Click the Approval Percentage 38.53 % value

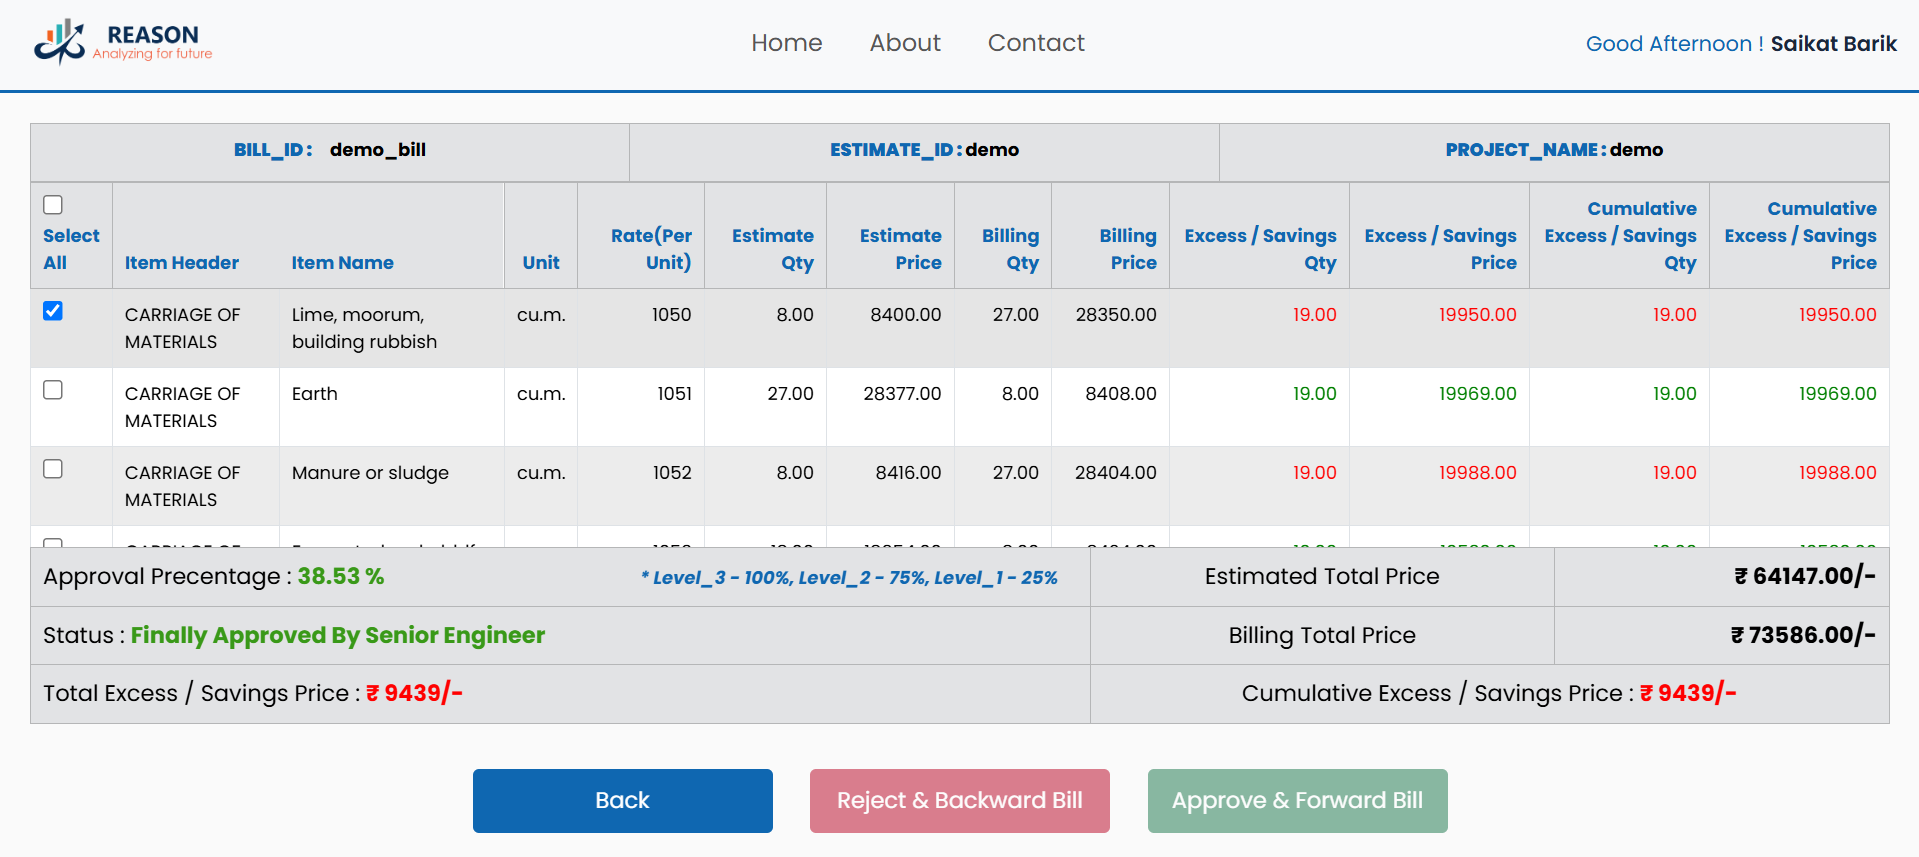(340, 577)
